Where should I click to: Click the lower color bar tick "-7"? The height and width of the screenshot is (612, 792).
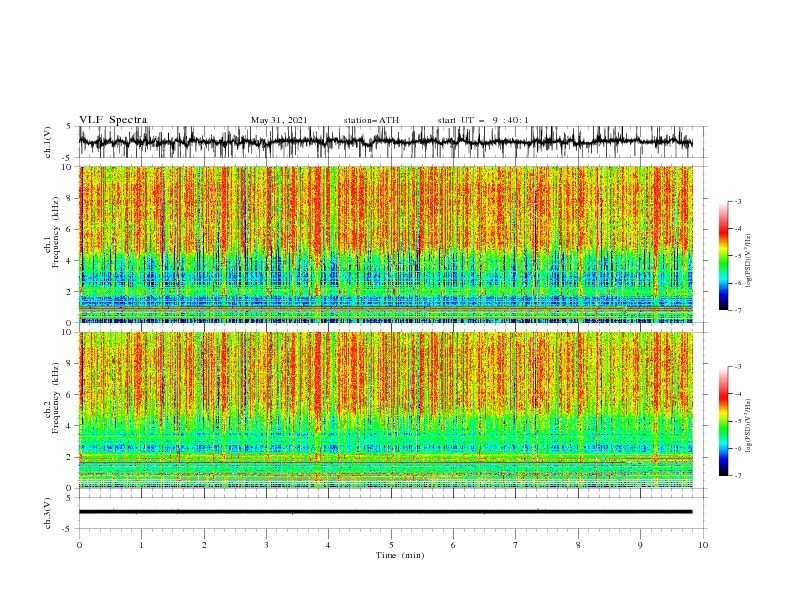pos(738,475)
